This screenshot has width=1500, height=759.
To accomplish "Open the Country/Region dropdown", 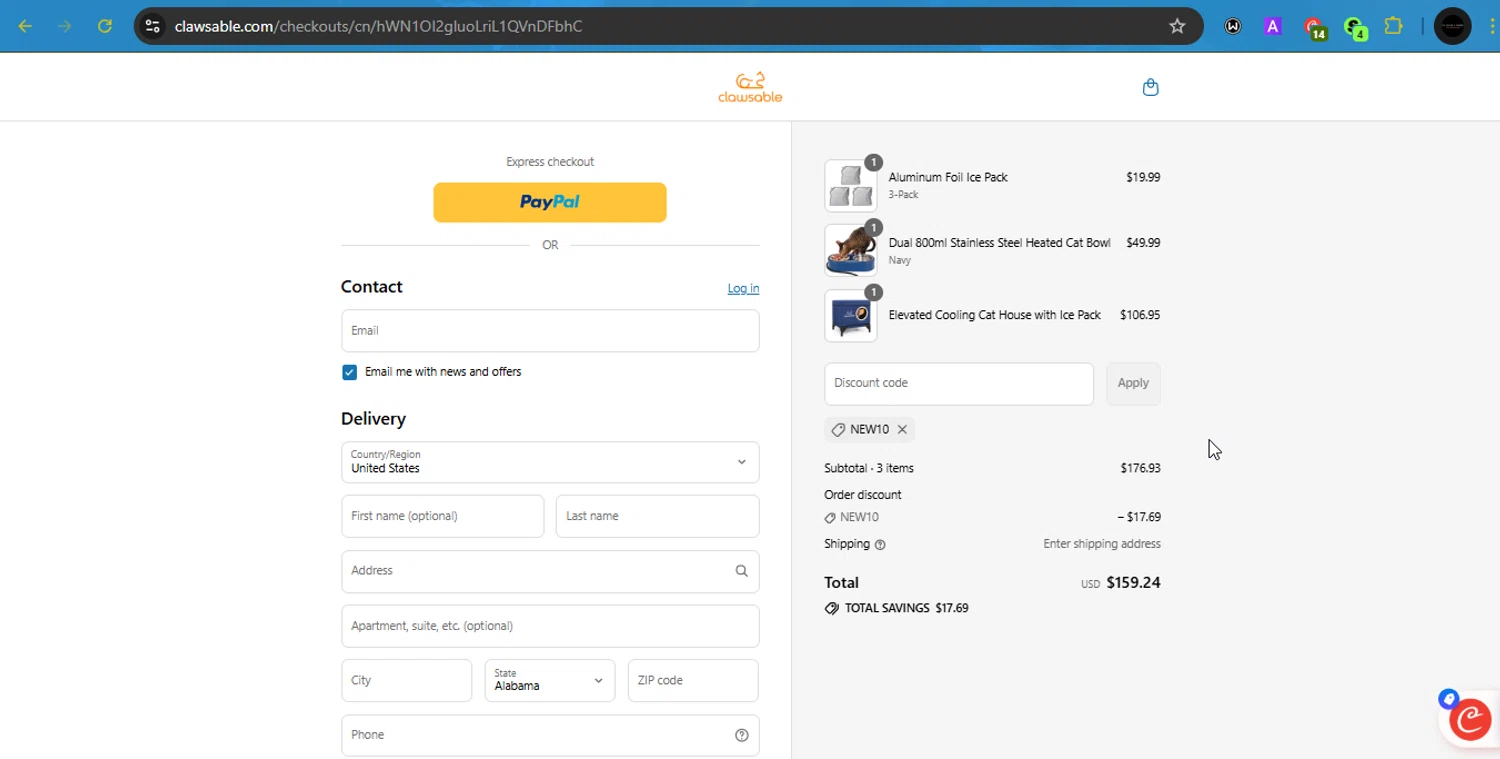I will point(550,462).
